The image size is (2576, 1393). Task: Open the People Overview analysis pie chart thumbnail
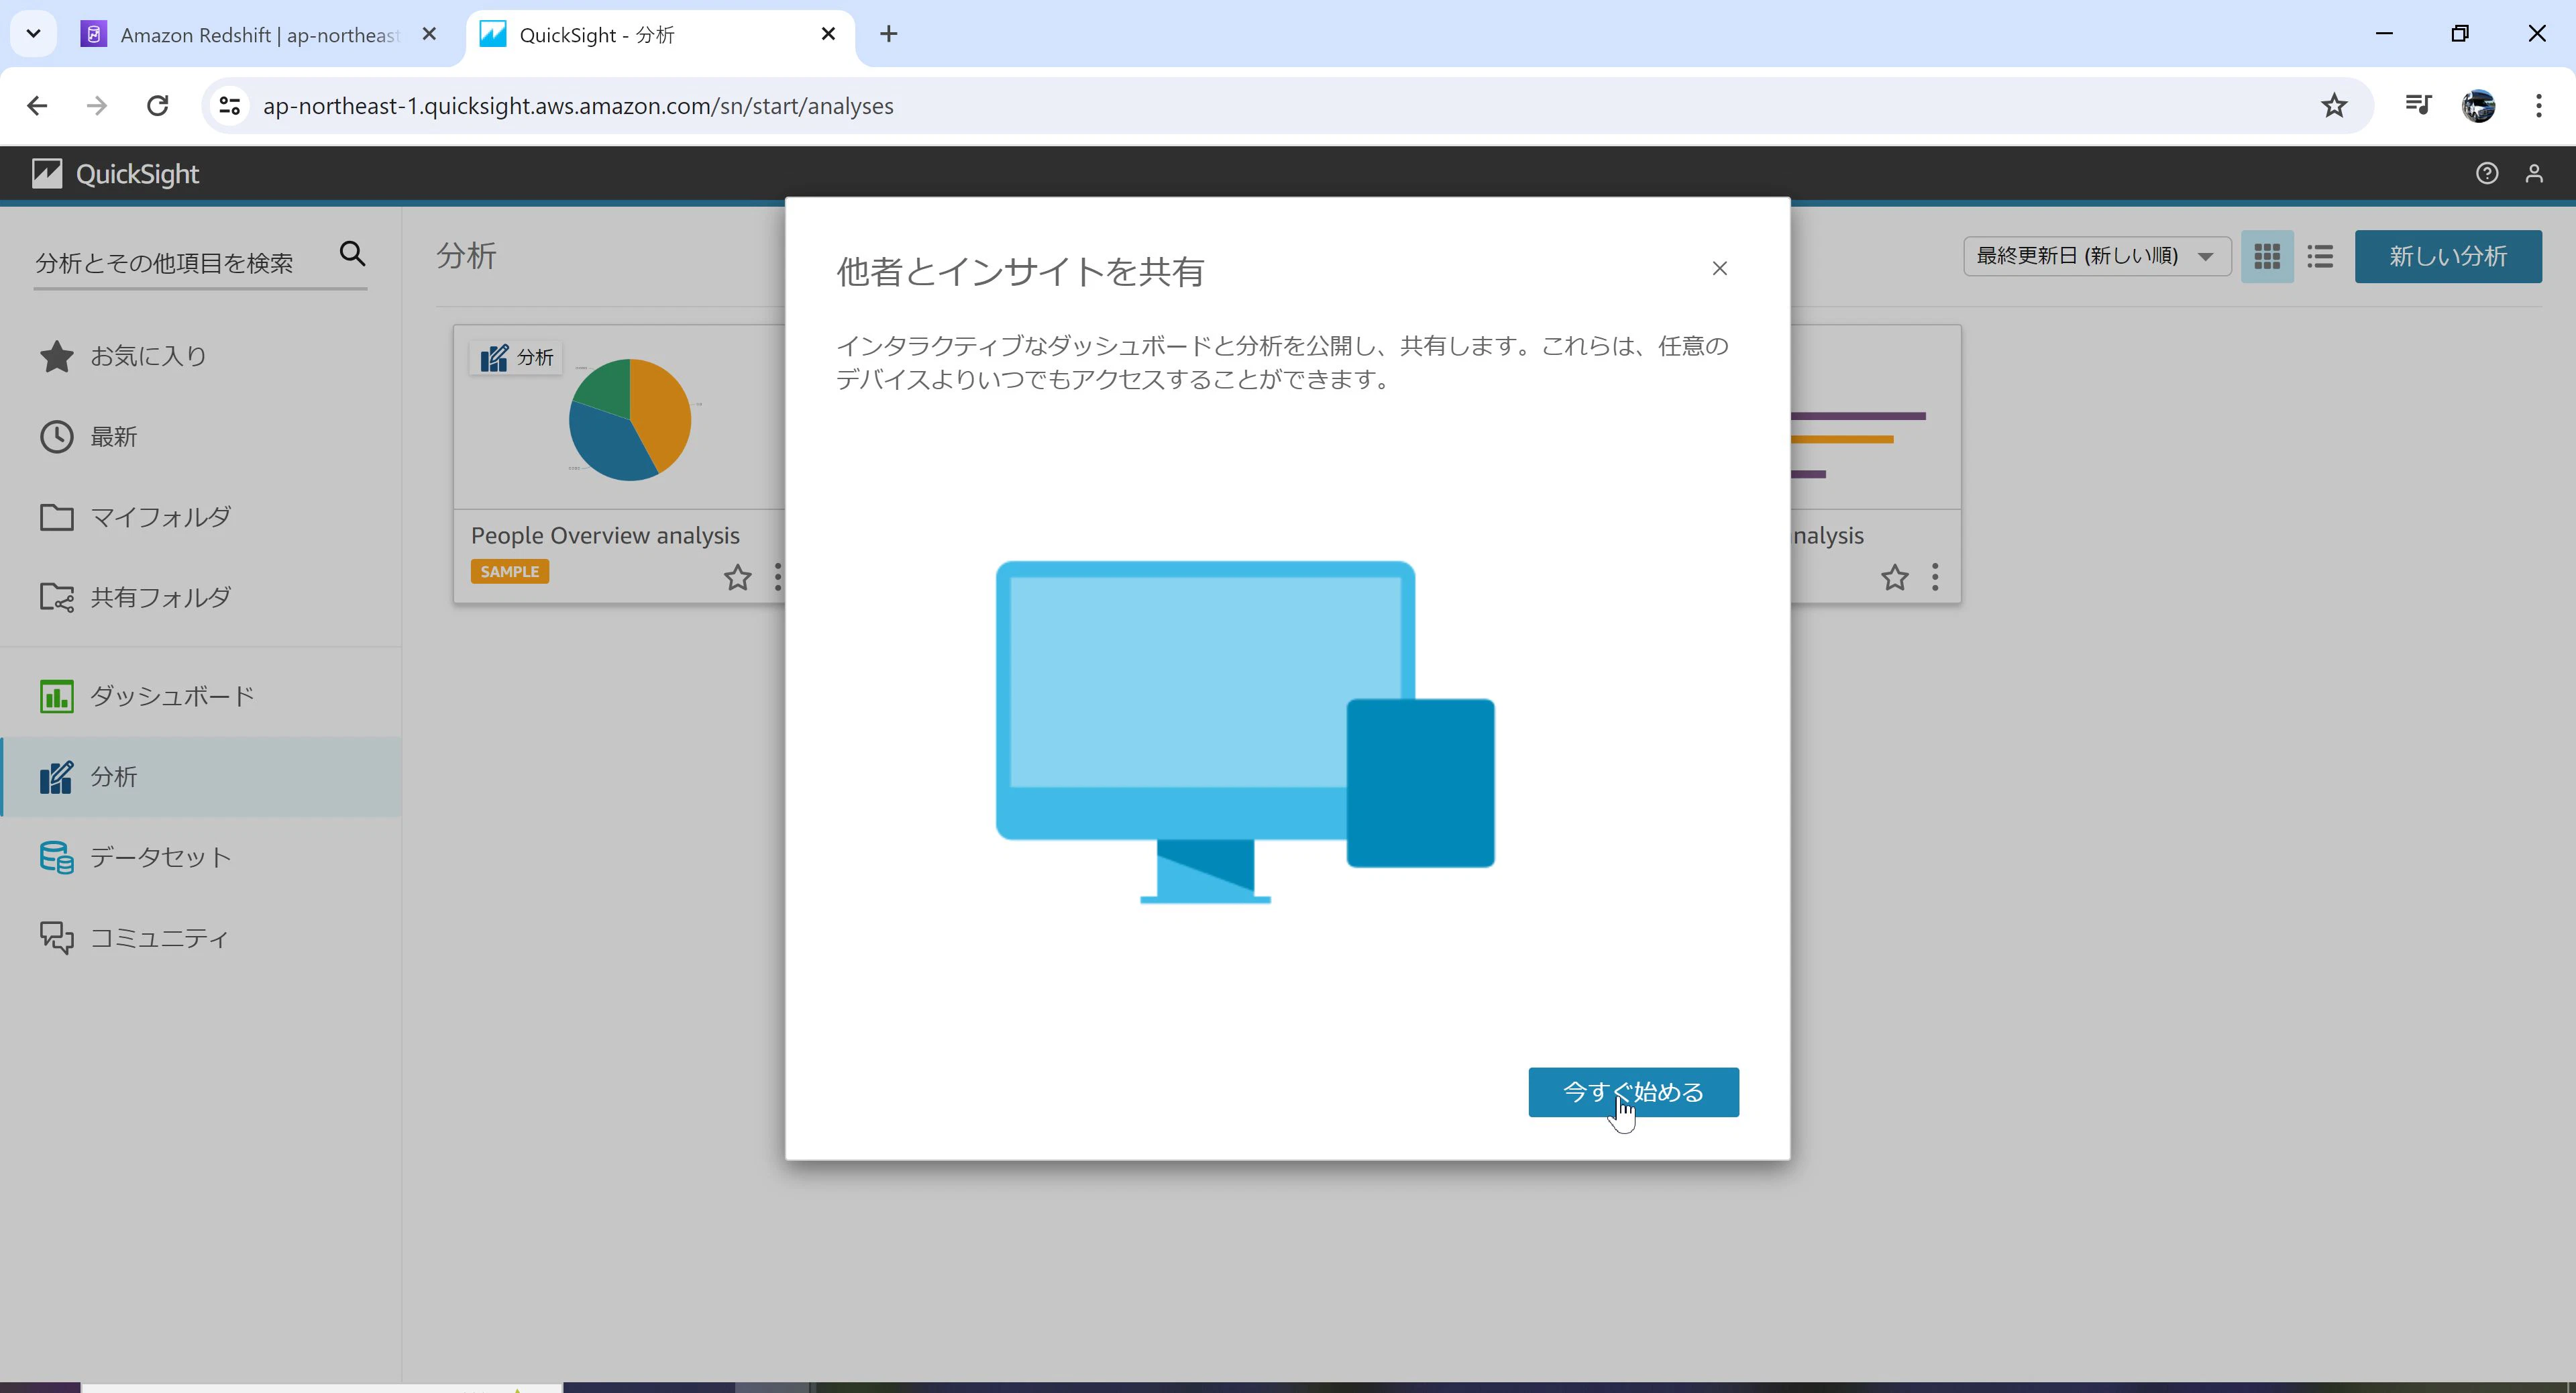(629, 419)
